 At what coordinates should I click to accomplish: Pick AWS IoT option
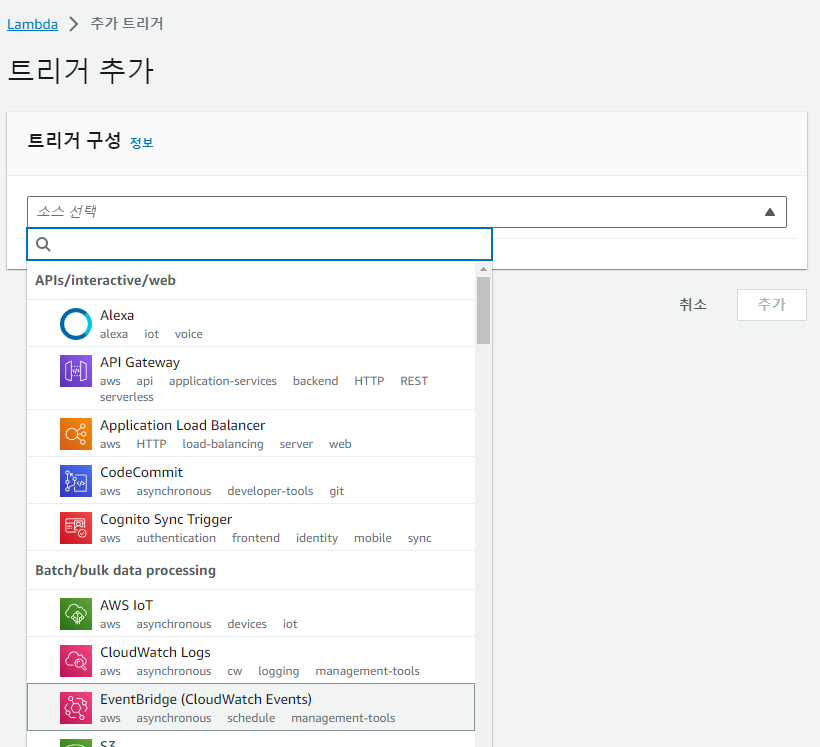coord(251,613)
